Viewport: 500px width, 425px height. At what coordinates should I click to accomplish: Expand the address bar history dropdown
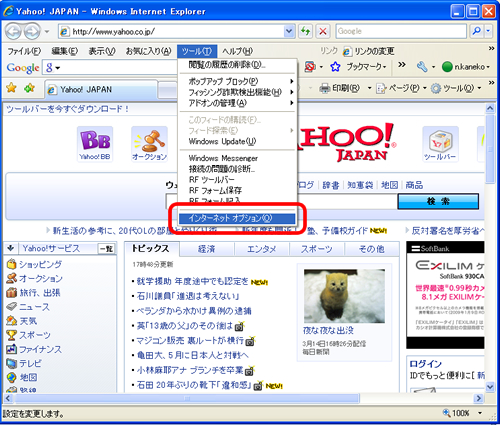(289, 31)
